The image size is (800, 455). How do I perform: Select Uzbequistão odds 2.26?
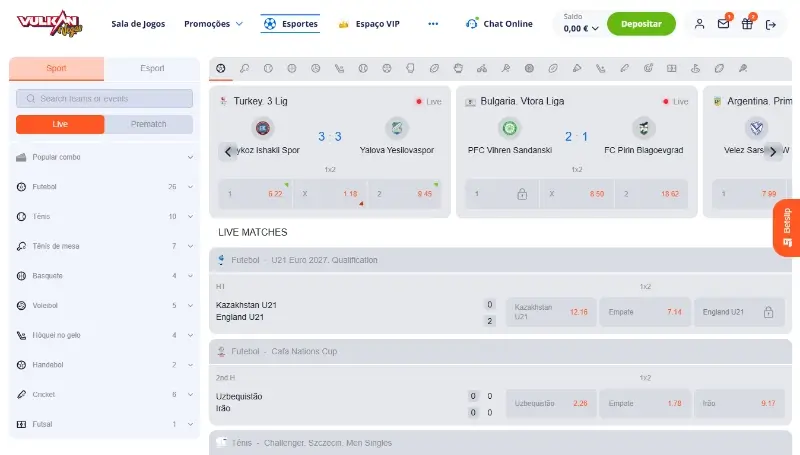coord(551,403)
